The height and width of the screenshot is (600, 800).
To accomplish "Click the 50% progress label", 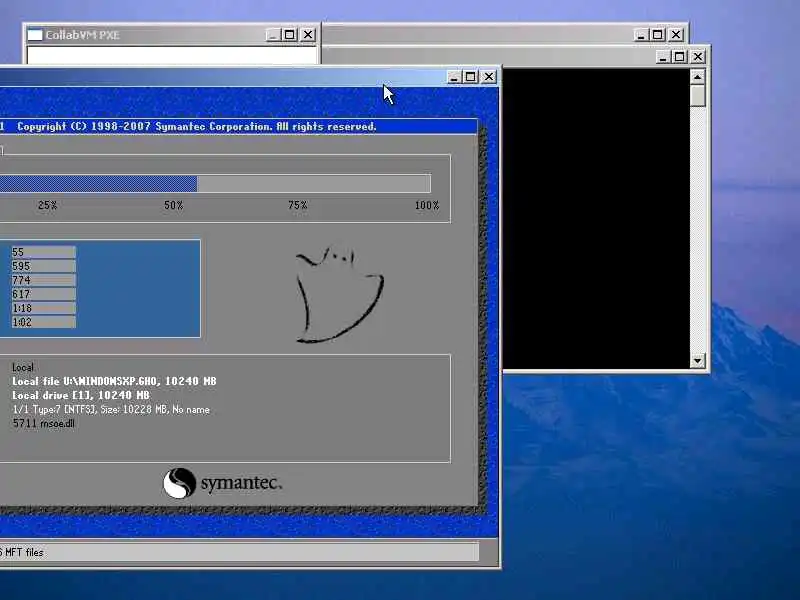I will (x=173, y=206).
